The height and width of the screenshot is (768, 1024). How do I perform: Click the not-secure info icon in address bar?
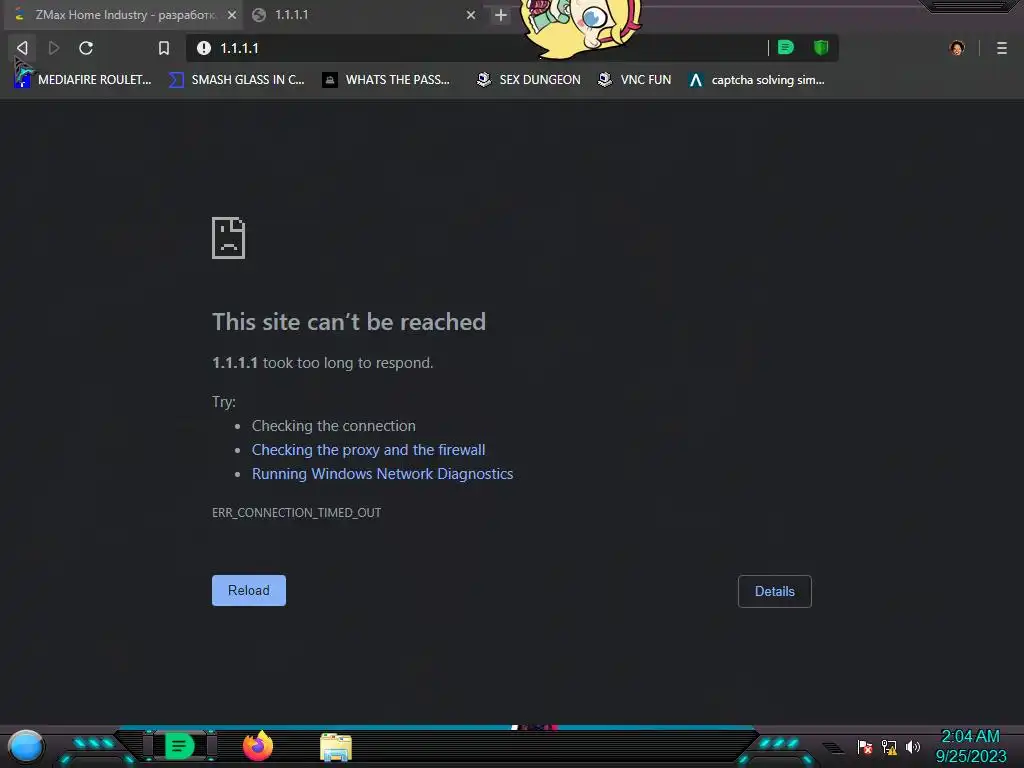(x=204, y=48)
